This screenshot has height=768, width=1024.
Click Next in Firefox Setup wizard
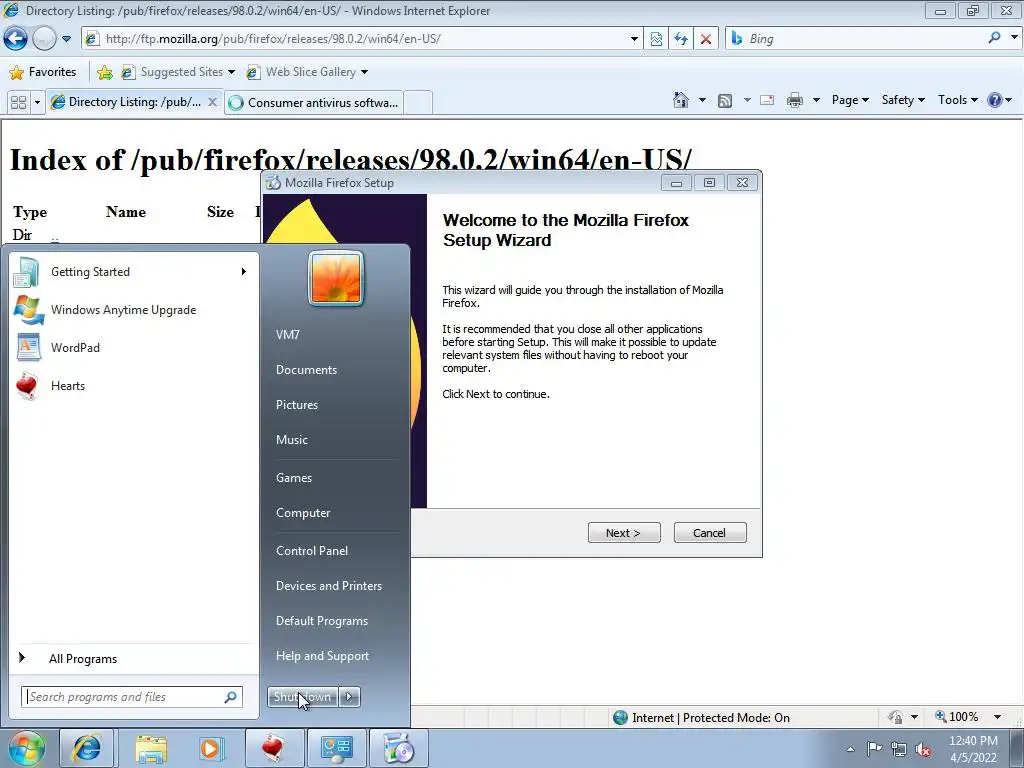[624, 533]
